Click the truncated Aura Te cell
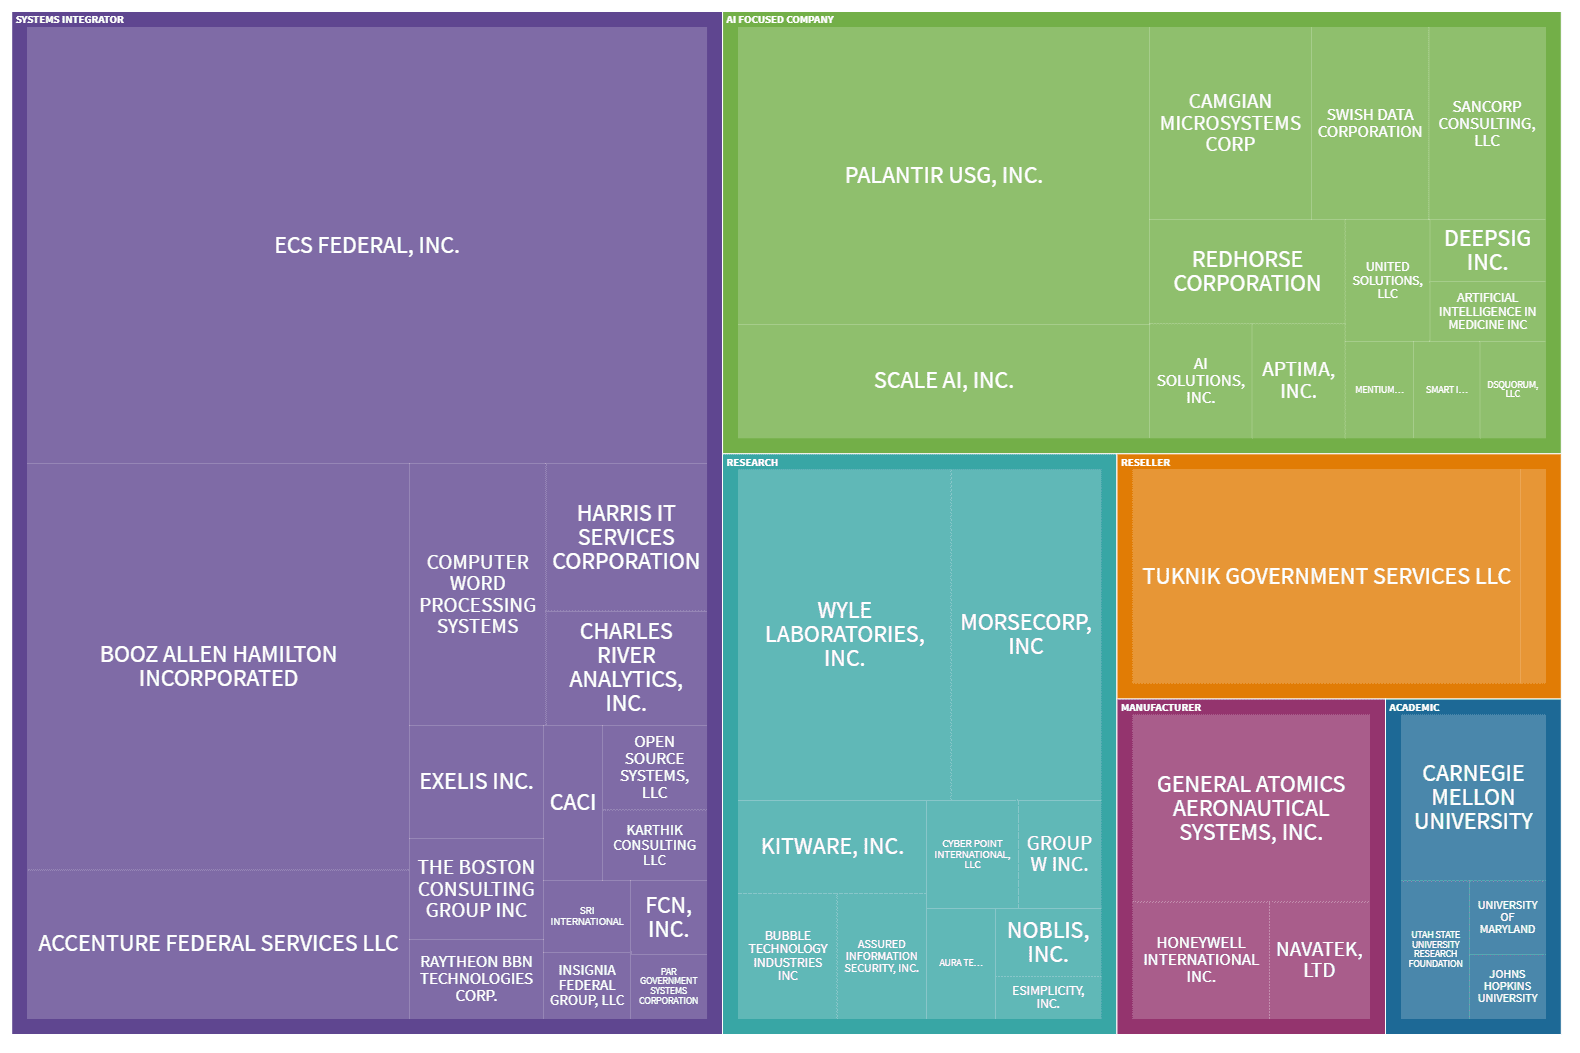The height and width of the screenshot is (1053, 1580). [x=960, y=963]
